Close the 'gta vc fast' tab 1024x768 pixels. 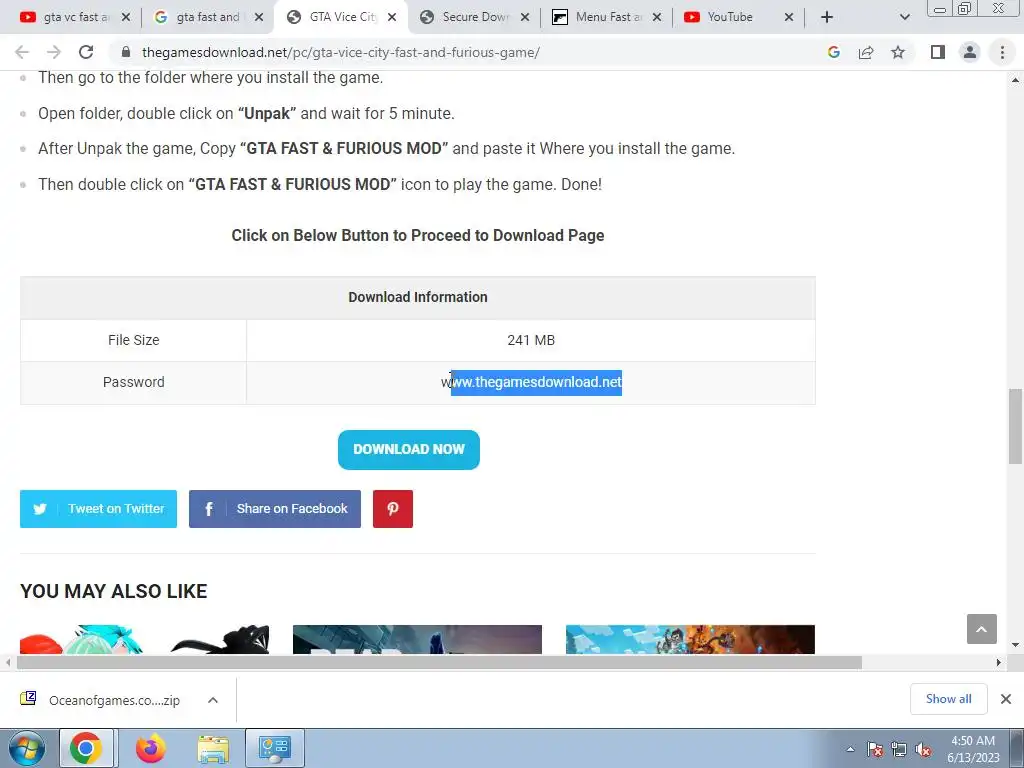(x=126, y=17)
